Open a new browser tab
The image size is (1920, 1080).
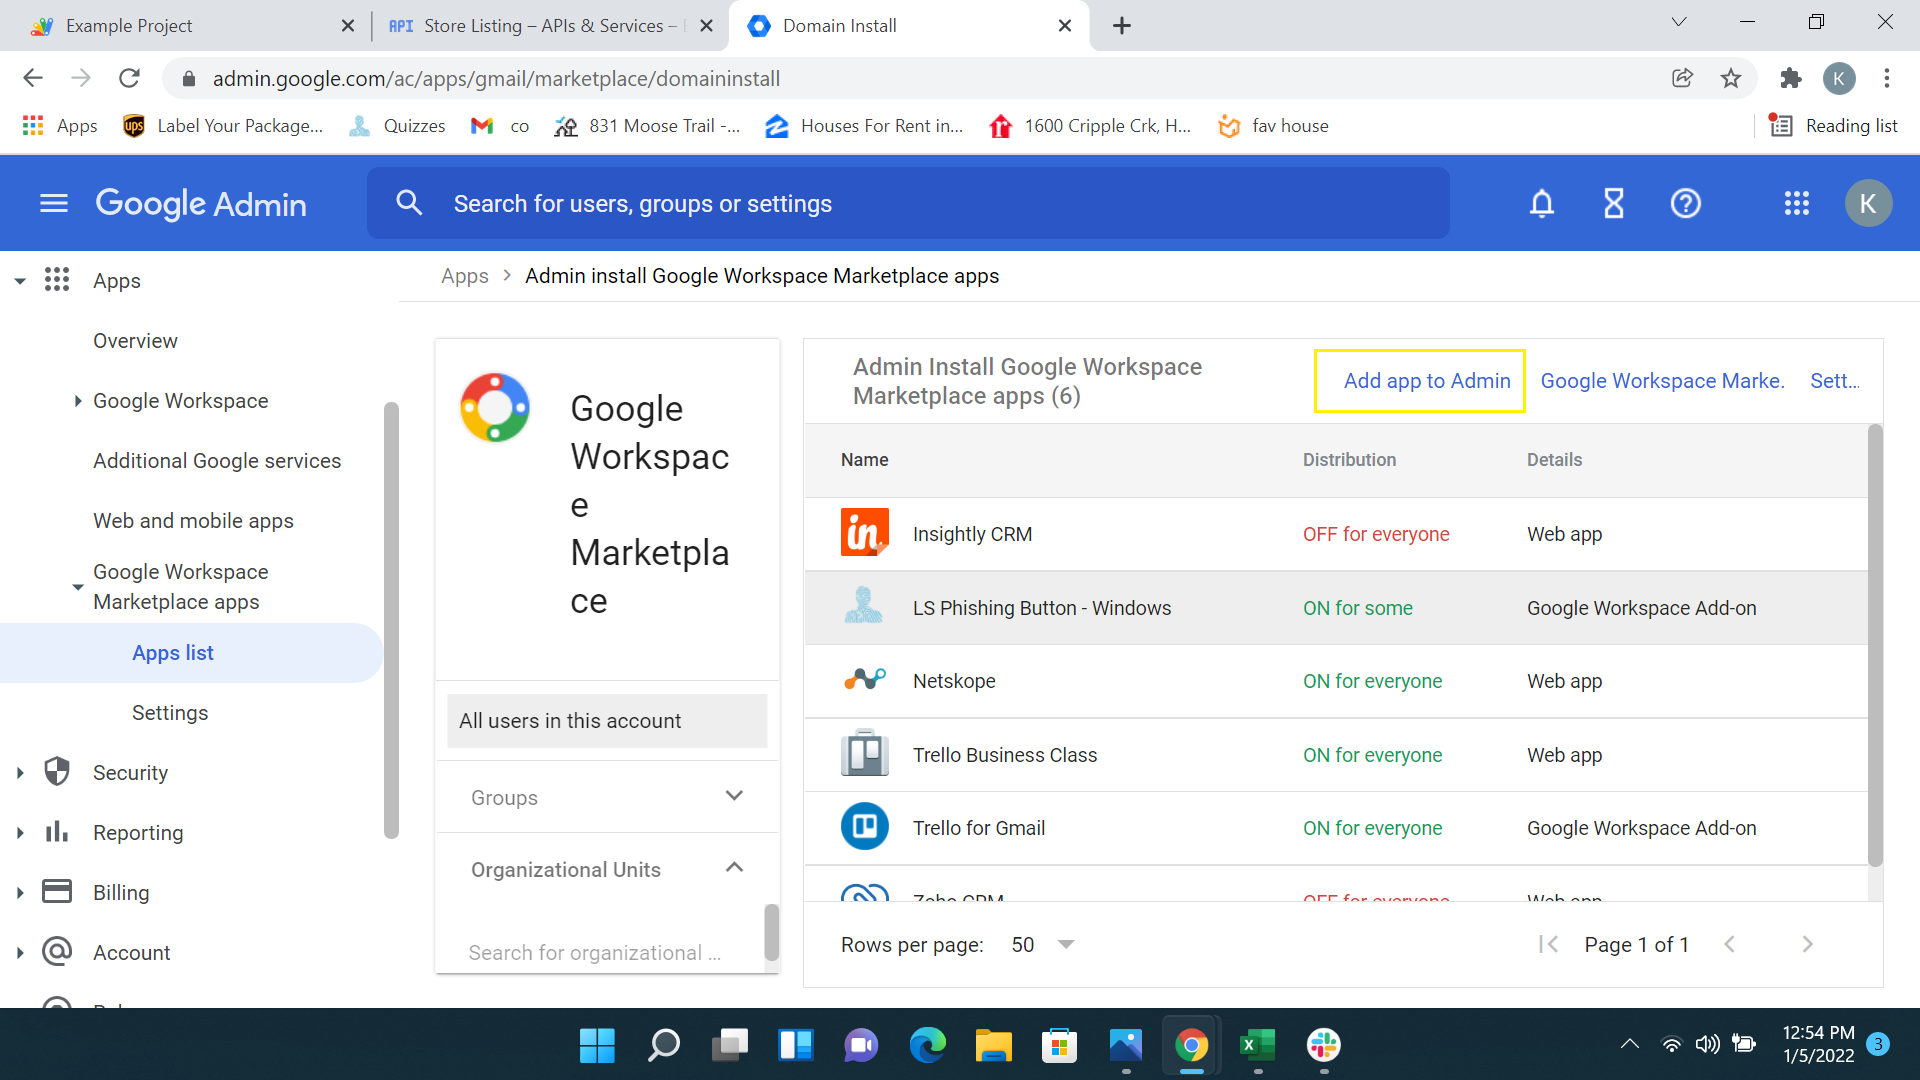1122,26
